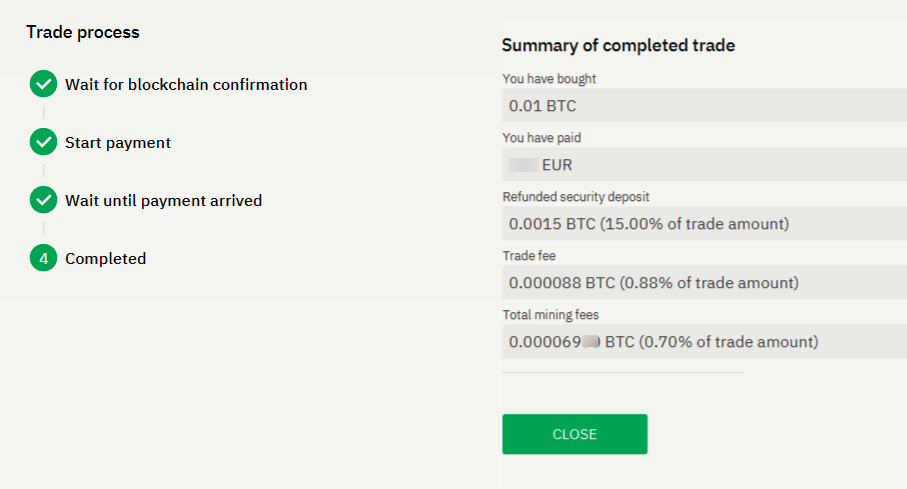Click the Trade process heading

(x=83, y=32)
